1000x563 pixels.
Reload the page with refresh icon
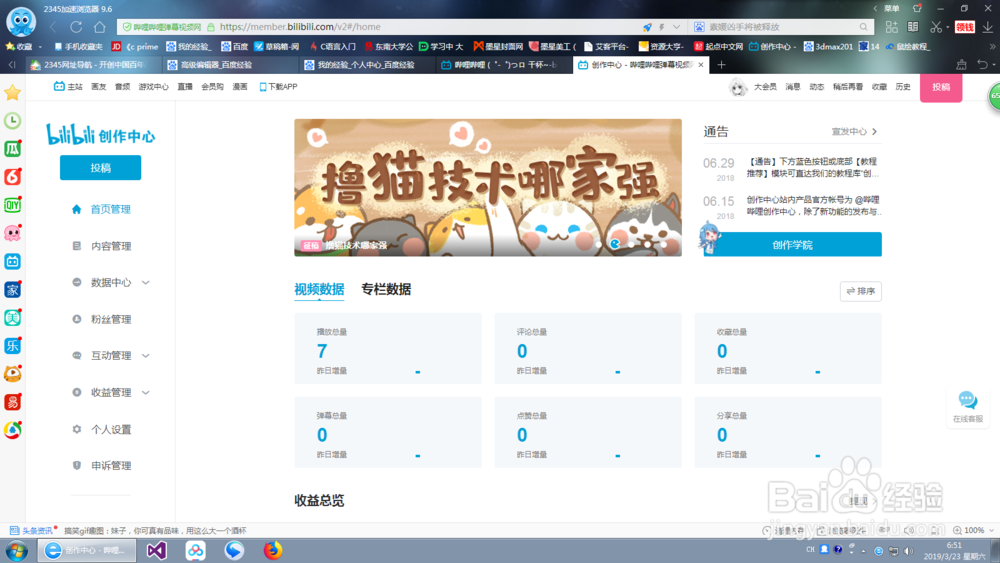pos(77,27)
